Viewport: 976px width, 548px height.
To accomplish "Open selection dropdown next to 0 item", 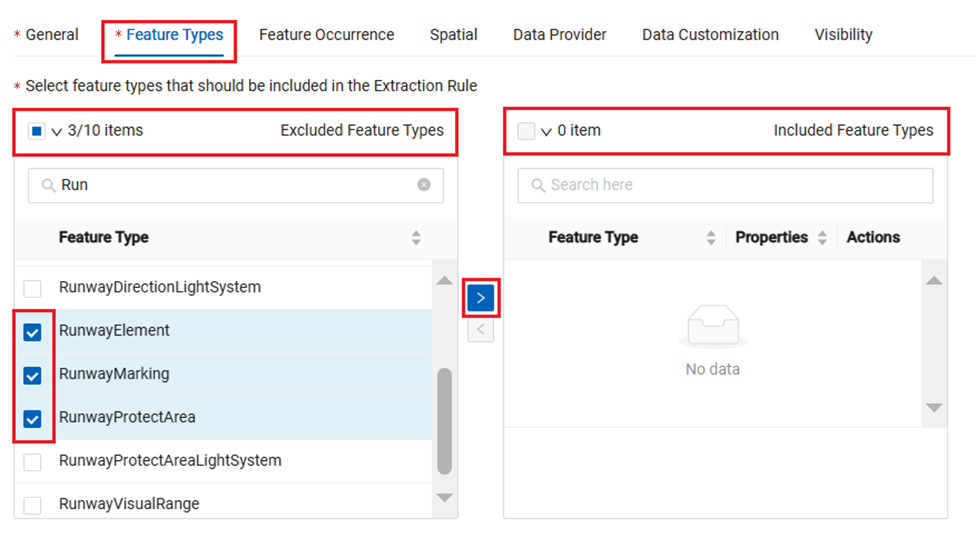I will [x=547, y=131].
